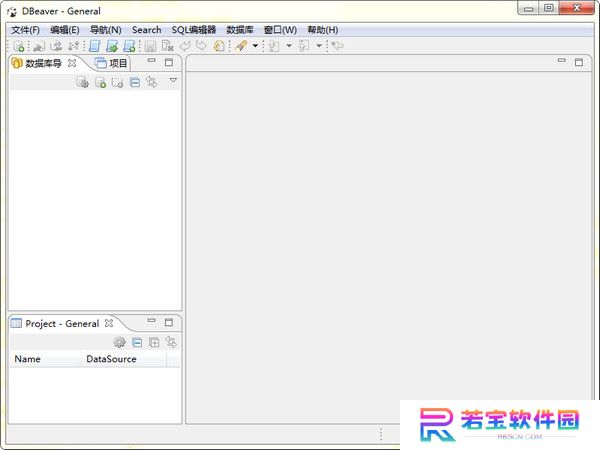Click the navigator connection settings gear icon

(x=82, y=82)
